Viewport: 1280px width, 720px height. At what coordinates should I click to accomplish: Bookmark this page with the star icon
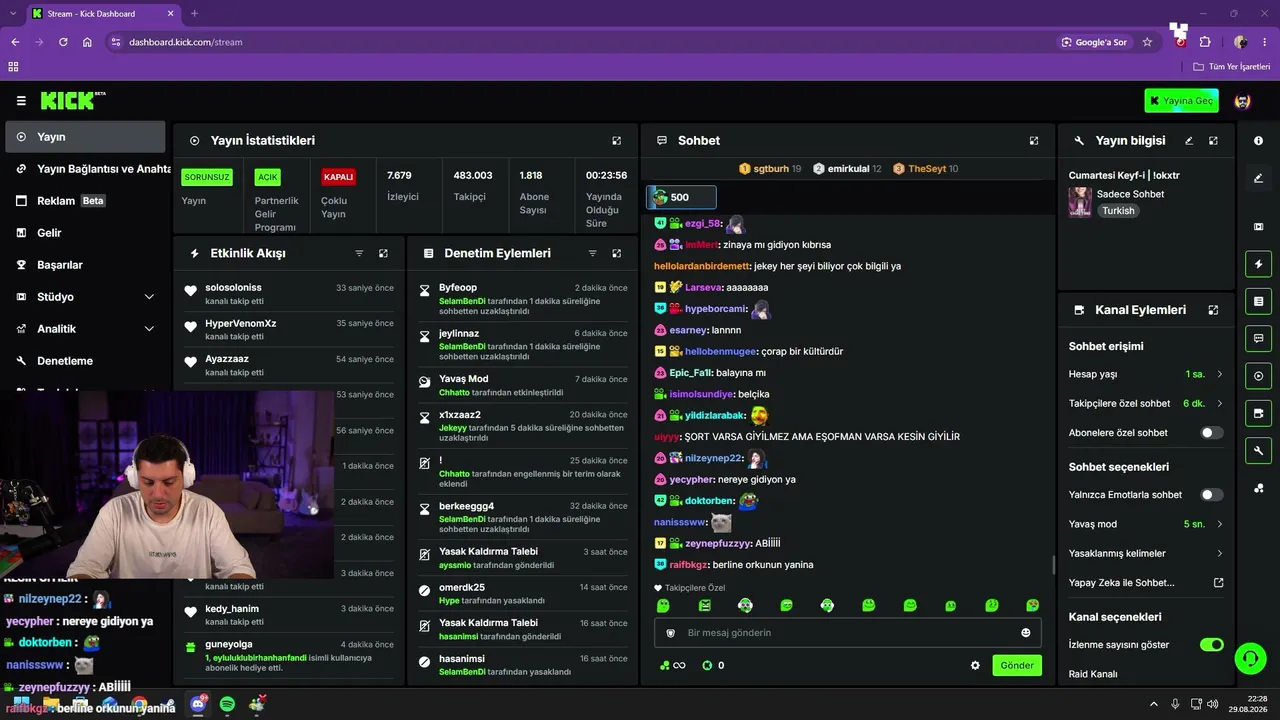1147,42
